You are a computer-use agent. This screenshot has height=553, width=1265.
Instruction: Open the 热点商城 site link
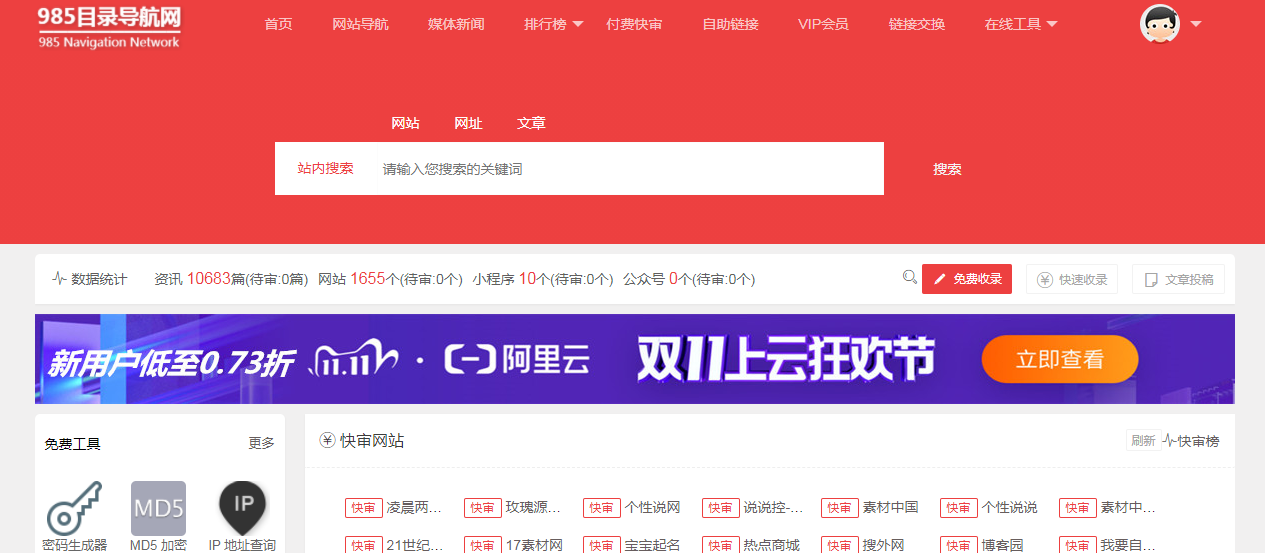(771, 545)
